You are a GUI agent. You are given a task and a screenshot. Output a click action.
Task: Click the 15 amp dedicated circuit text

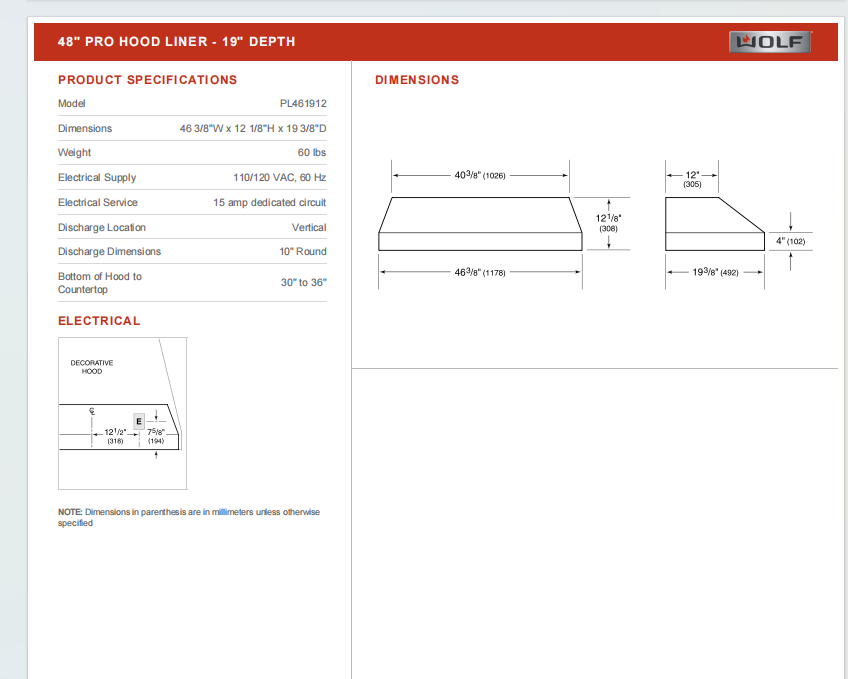tap(269, 203)
